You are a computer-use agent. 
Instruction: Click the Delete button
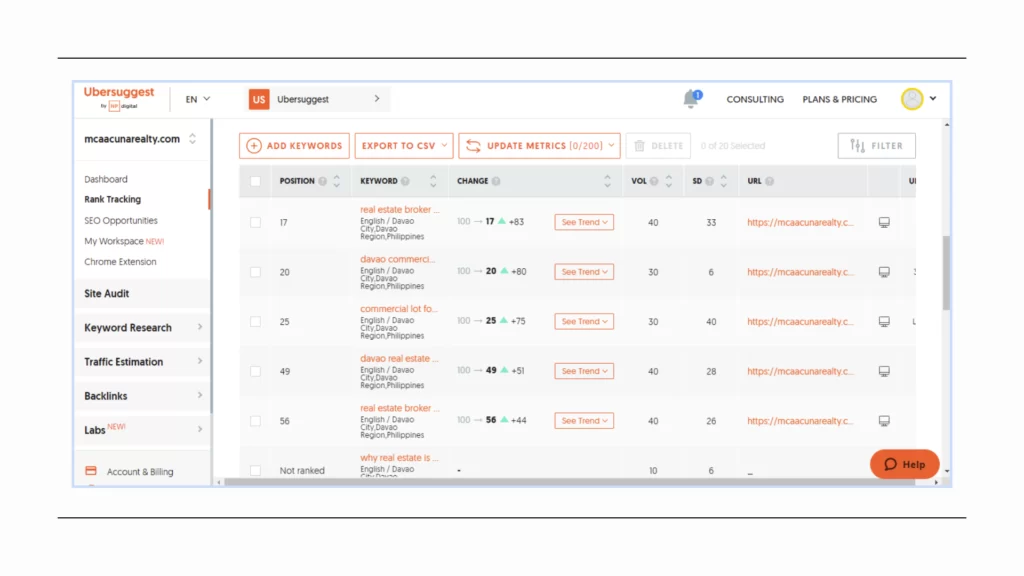click(x=658, y=146)
